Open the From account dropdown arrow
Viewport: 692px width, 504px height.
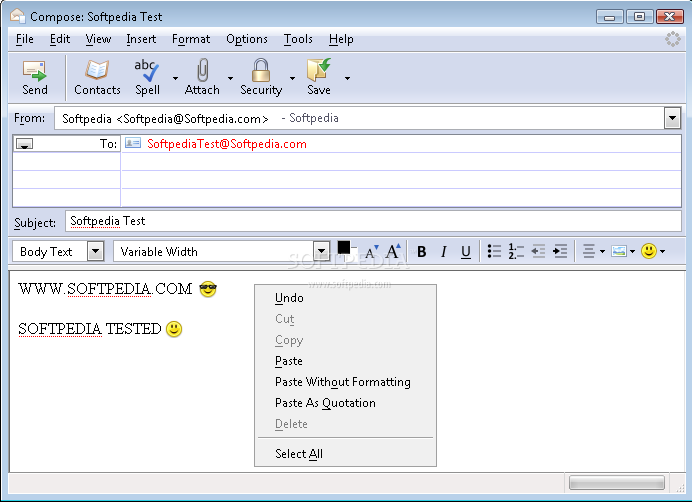(672, 118)
